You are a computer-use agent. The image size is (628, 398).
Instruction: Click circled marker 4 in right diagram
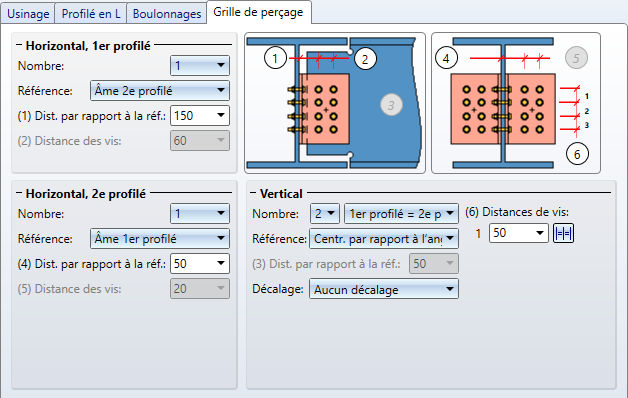click(446, 58)
